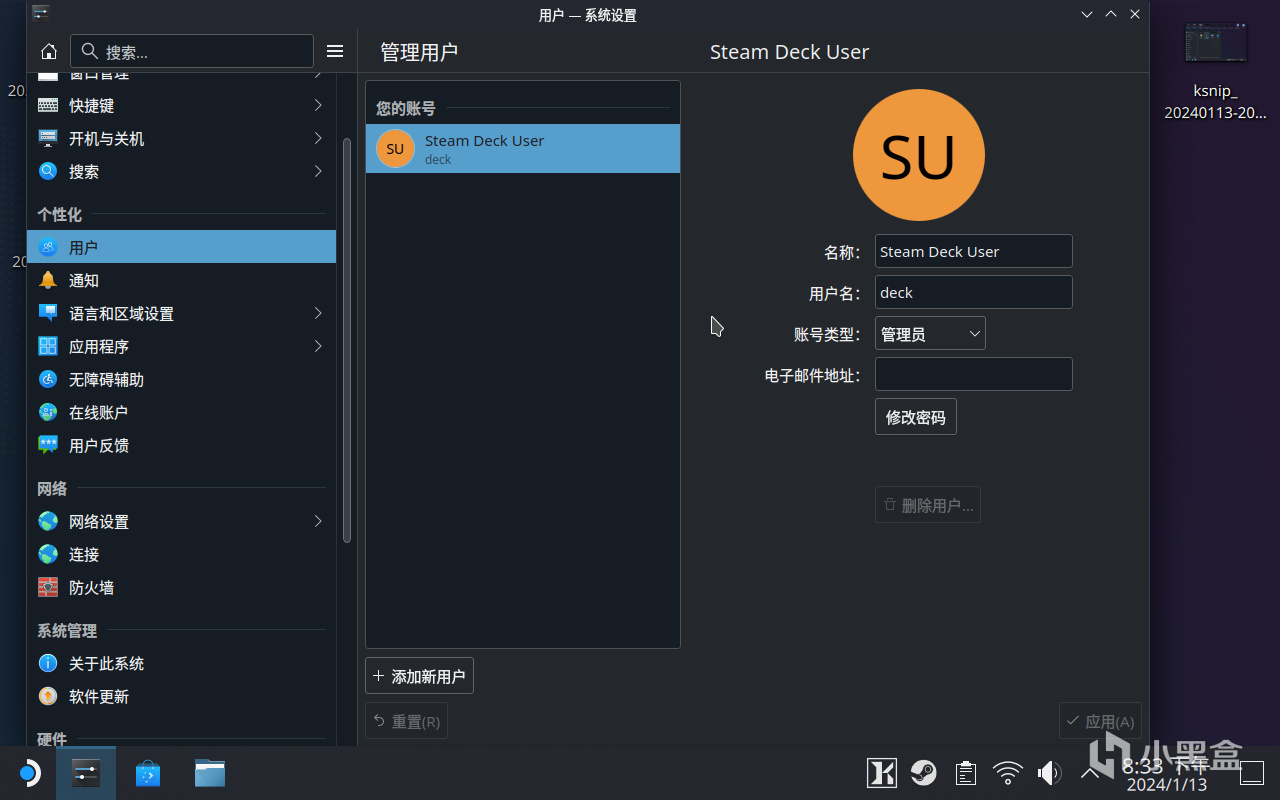Expand the 语言和区域设置 submenu arrow
The height and width of the screenshot is (800, 1280).
point(318,313)
